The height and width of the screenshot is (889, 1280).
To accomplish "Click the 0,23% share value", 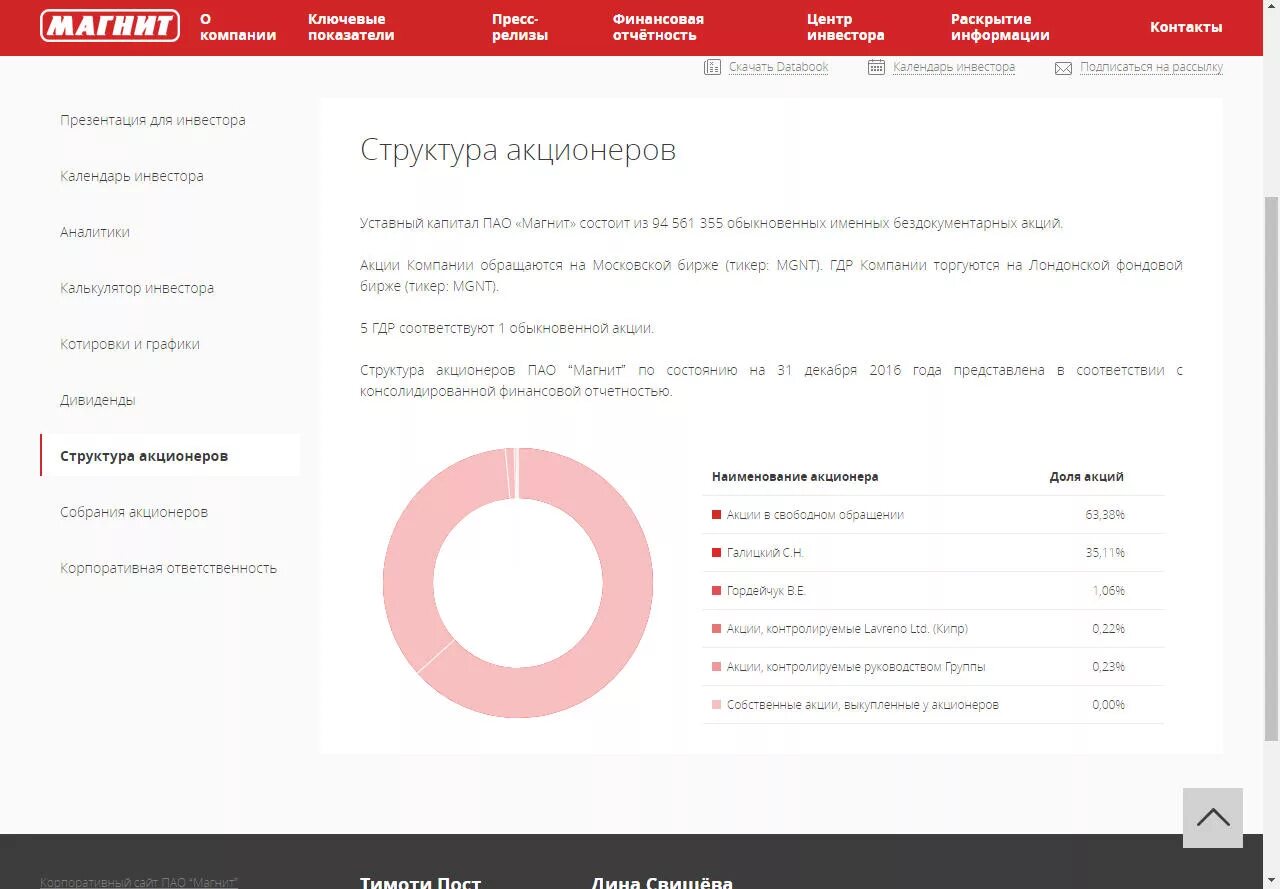I will pos(1108,667).
